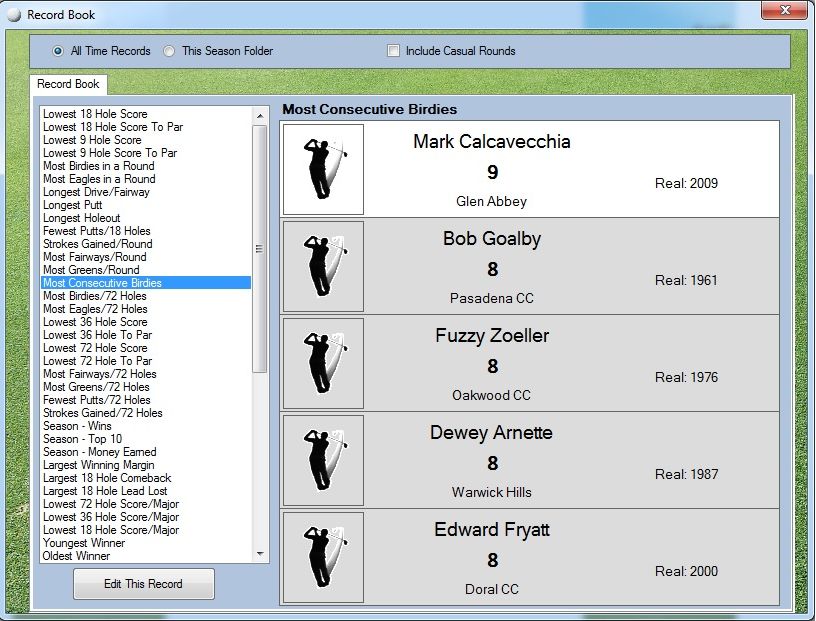Viewport: 816px width, 621px height.
Task: Click Bob Goalby's golfer silhouette icon
Action: point(323,266)
